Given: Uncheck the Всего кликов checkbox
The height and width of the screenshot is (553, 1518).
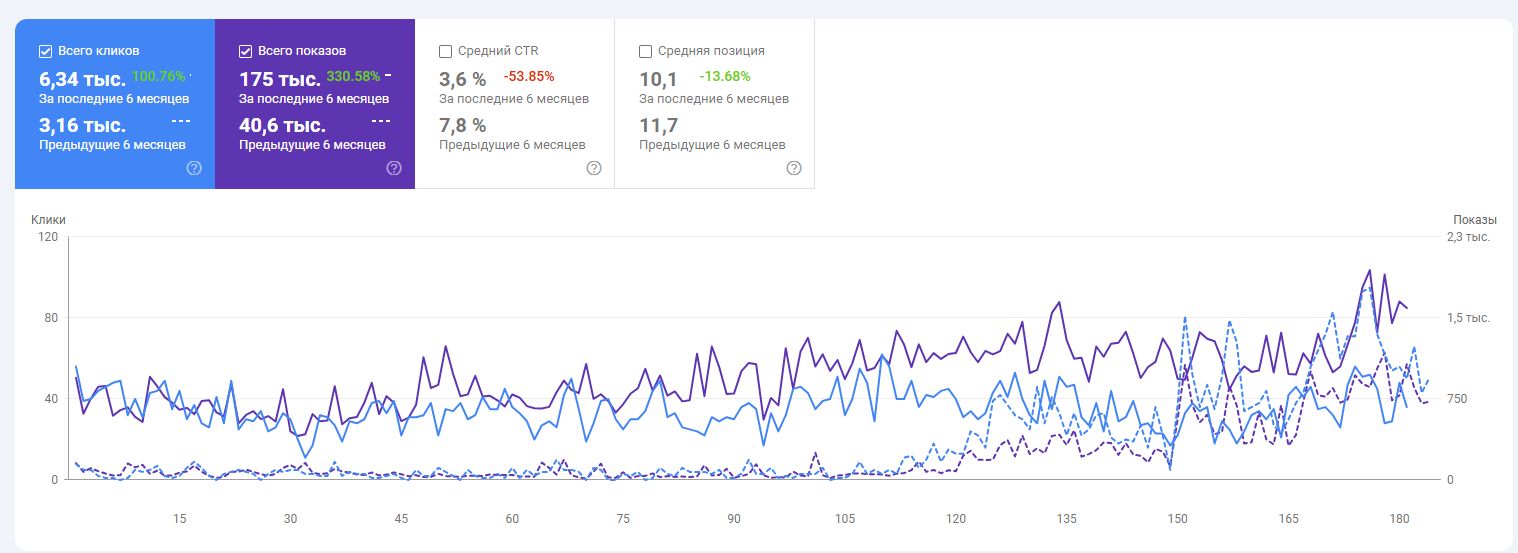Looking at the screenshot, I should point(45,51).
